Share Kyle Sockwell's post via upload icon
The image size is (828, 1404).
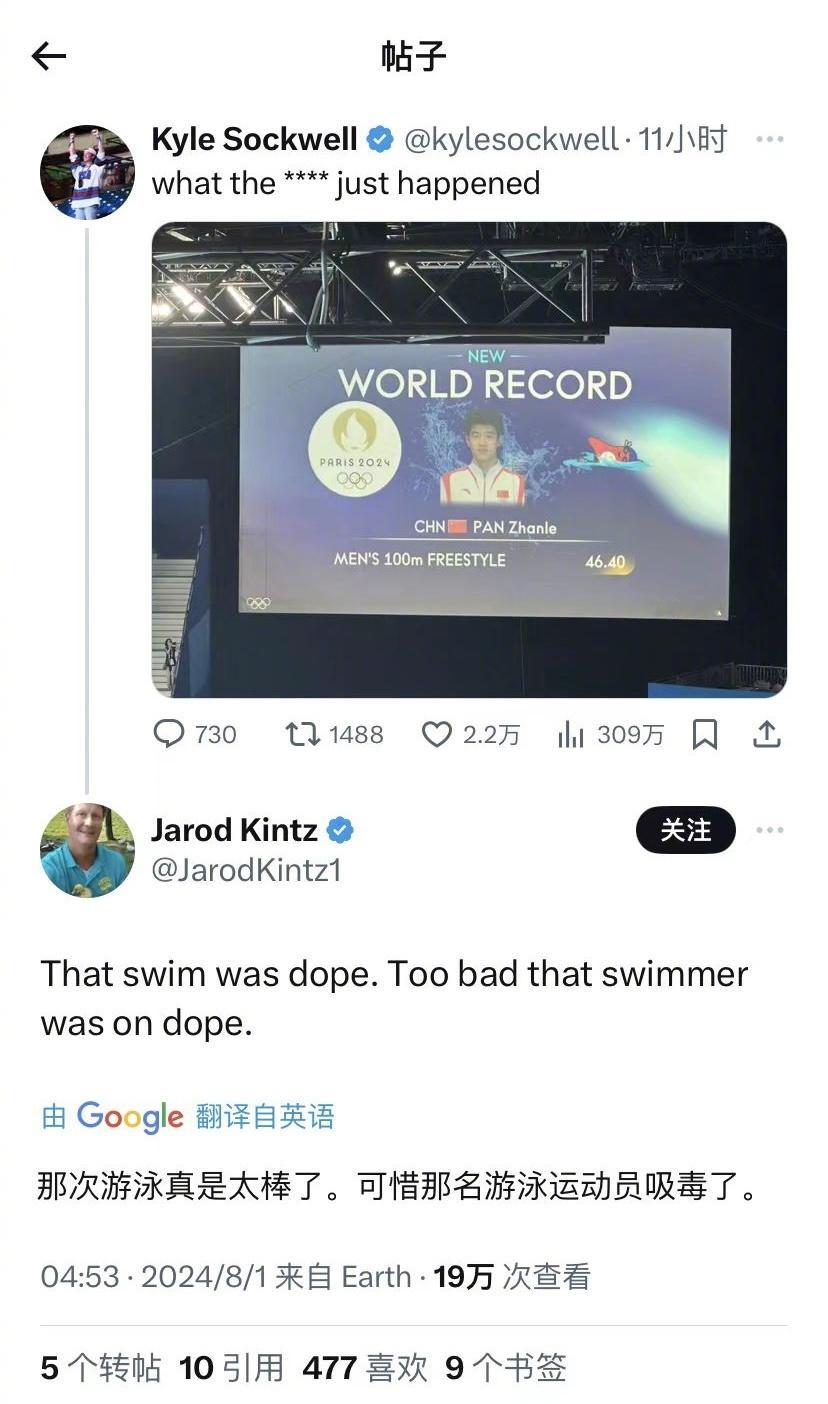tap(766, 735)
